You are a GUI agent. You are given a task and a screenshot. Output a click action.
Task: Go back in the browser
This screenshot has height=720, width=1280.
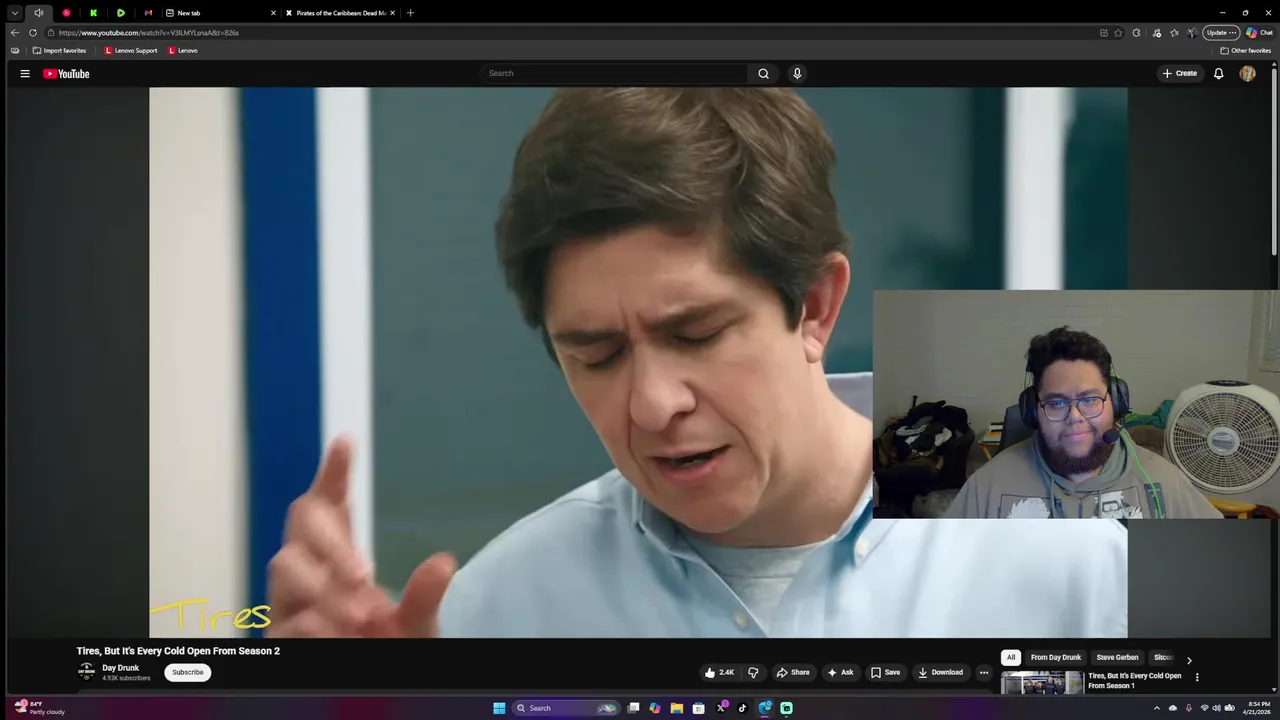14,32
